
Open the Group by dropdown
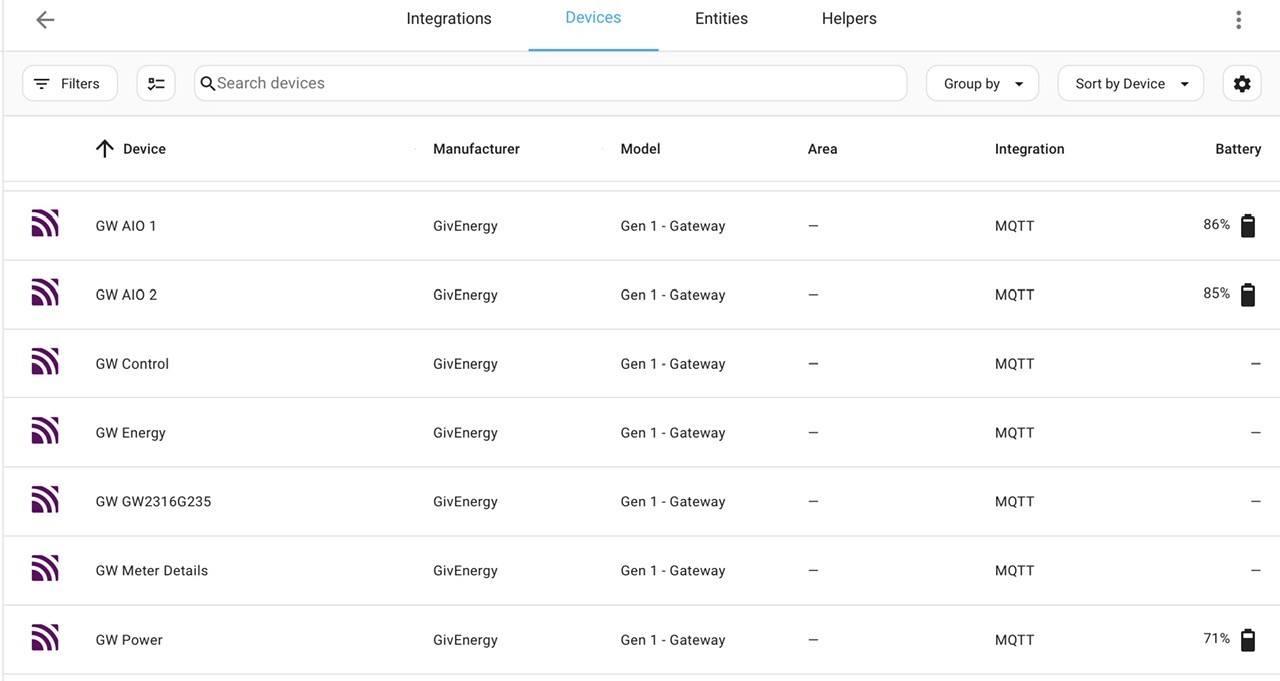[x=983, y=84]
